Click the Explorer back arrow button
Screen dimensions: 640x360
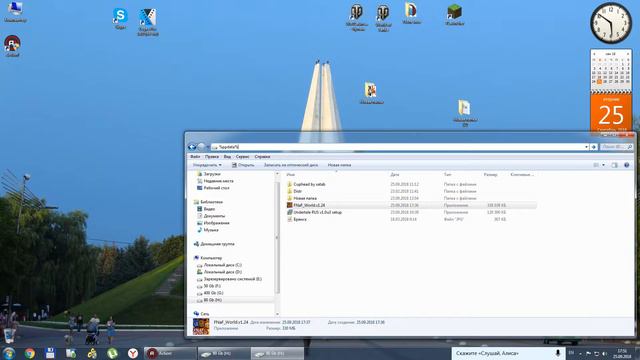click(192, 147)
